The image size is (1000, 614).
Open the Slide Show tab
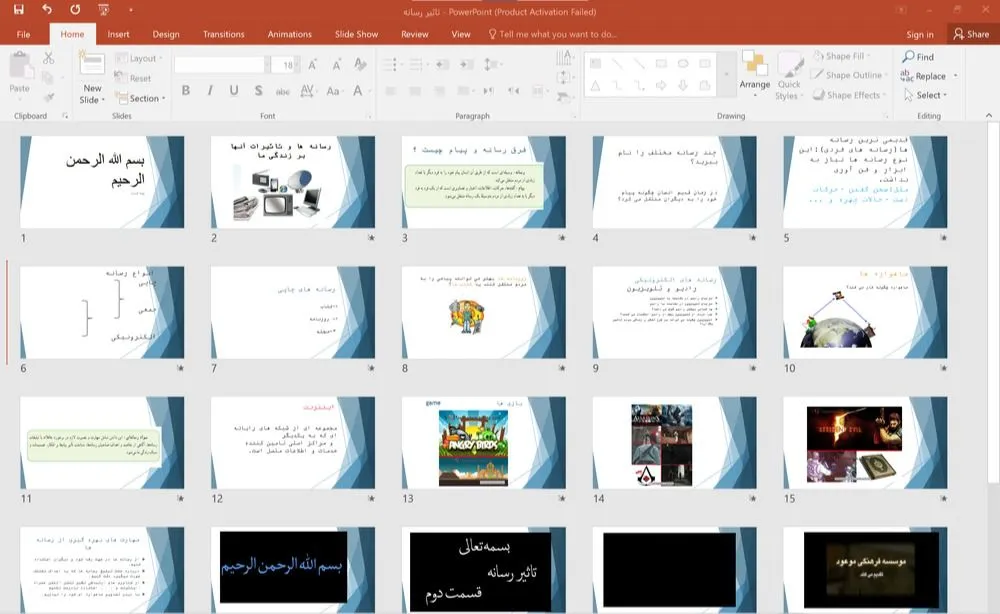[356, 34]
